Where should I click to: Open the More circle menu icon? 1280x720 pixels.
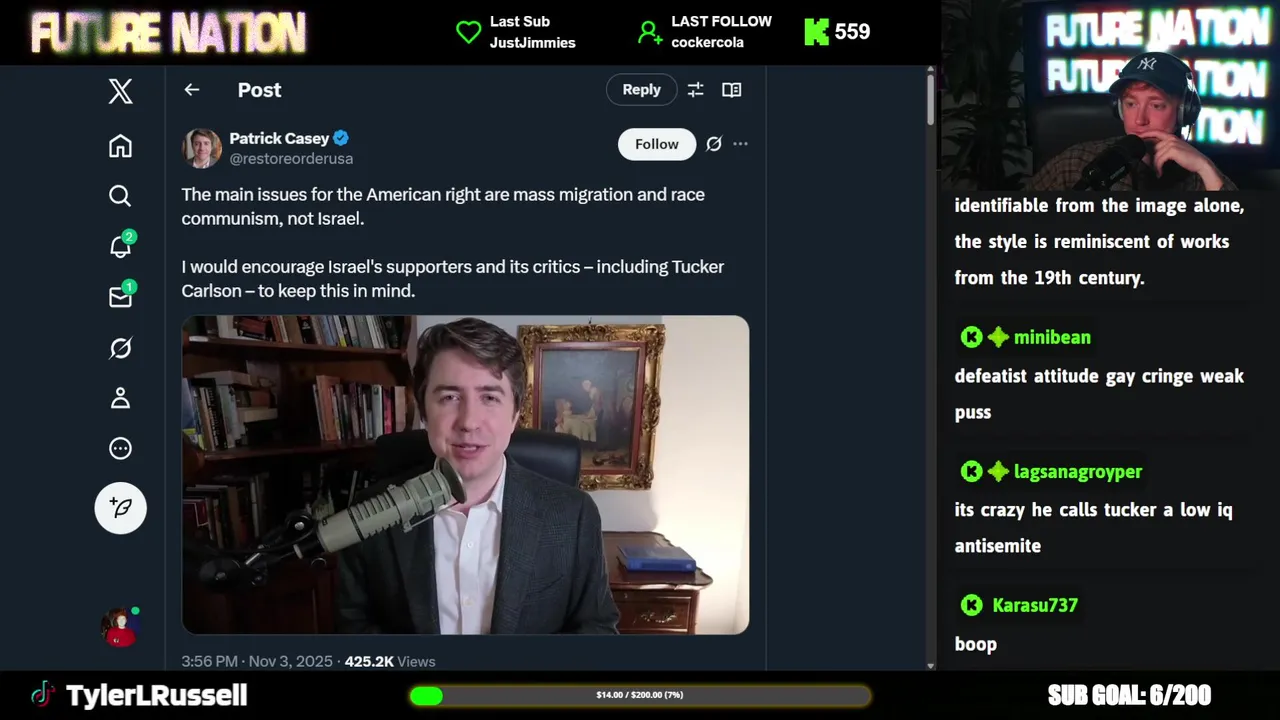120,449
